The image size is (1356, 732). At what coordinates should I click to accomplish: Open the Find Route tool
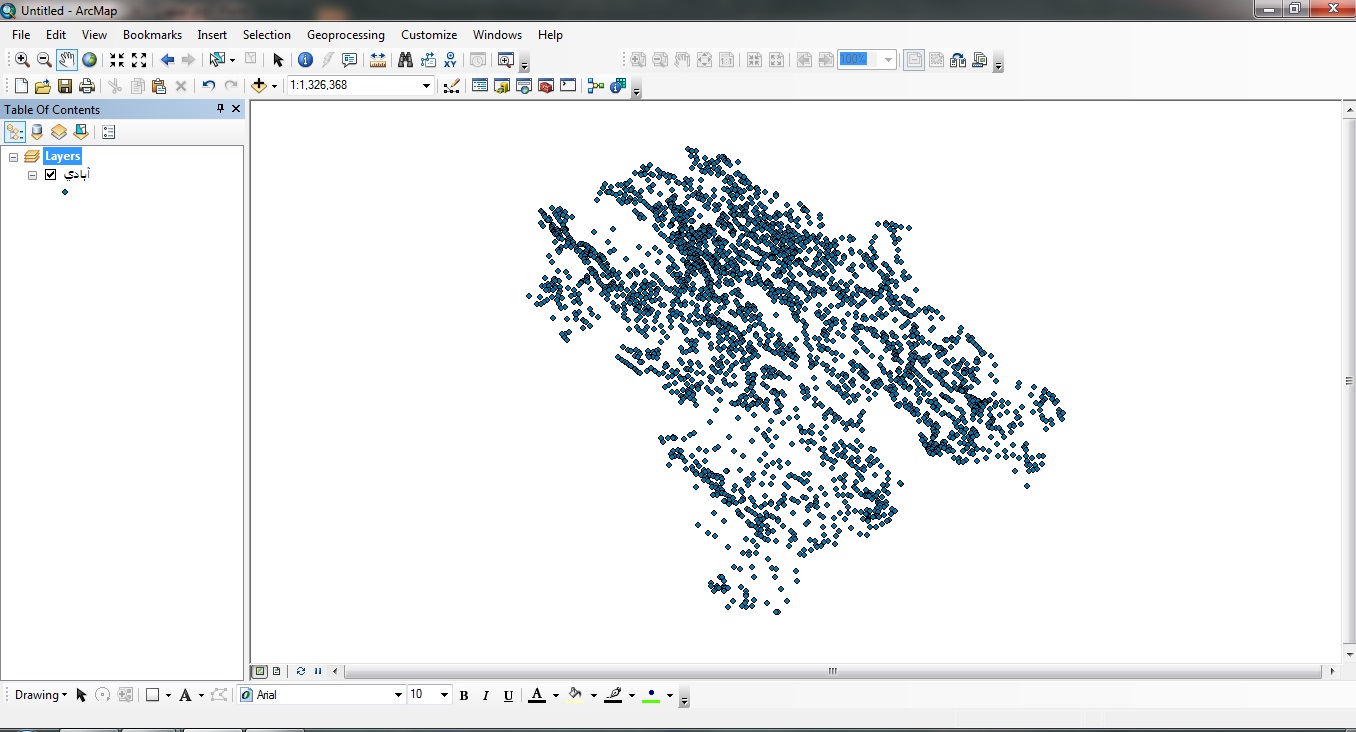[x=428, y=60]
